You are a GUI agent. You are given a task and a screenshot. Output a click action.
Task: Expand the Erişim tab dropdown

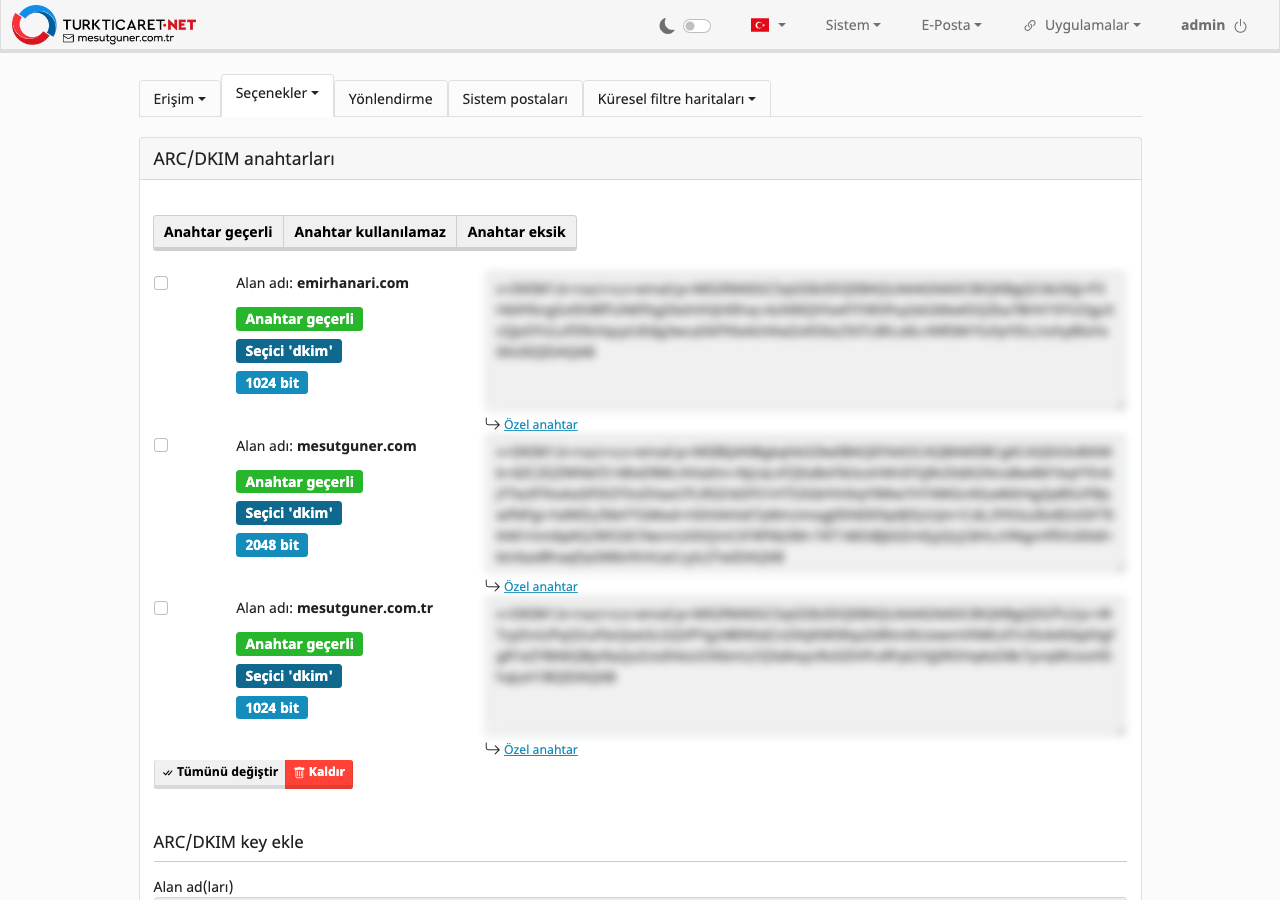click(x=180, y=99)
